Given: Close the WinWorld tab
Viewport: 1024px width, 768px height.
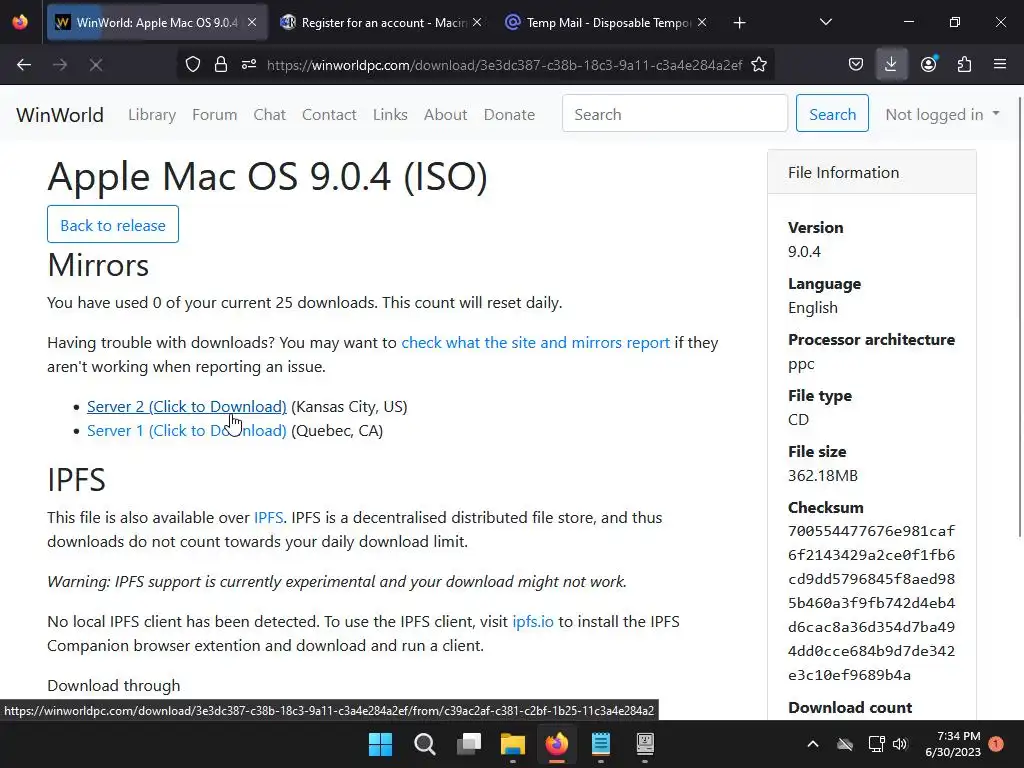Looking at the screenshot, I should [x=252, y=22].
